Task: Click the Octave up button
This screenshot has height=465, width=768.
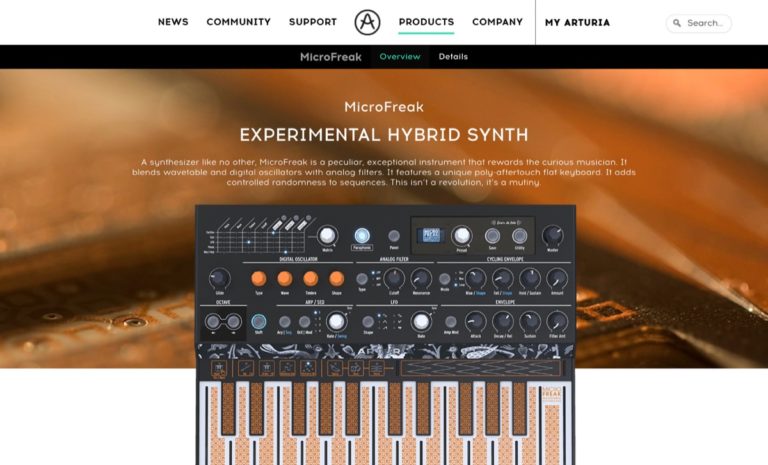Action: pyautogui.click(x=234, y=322)
